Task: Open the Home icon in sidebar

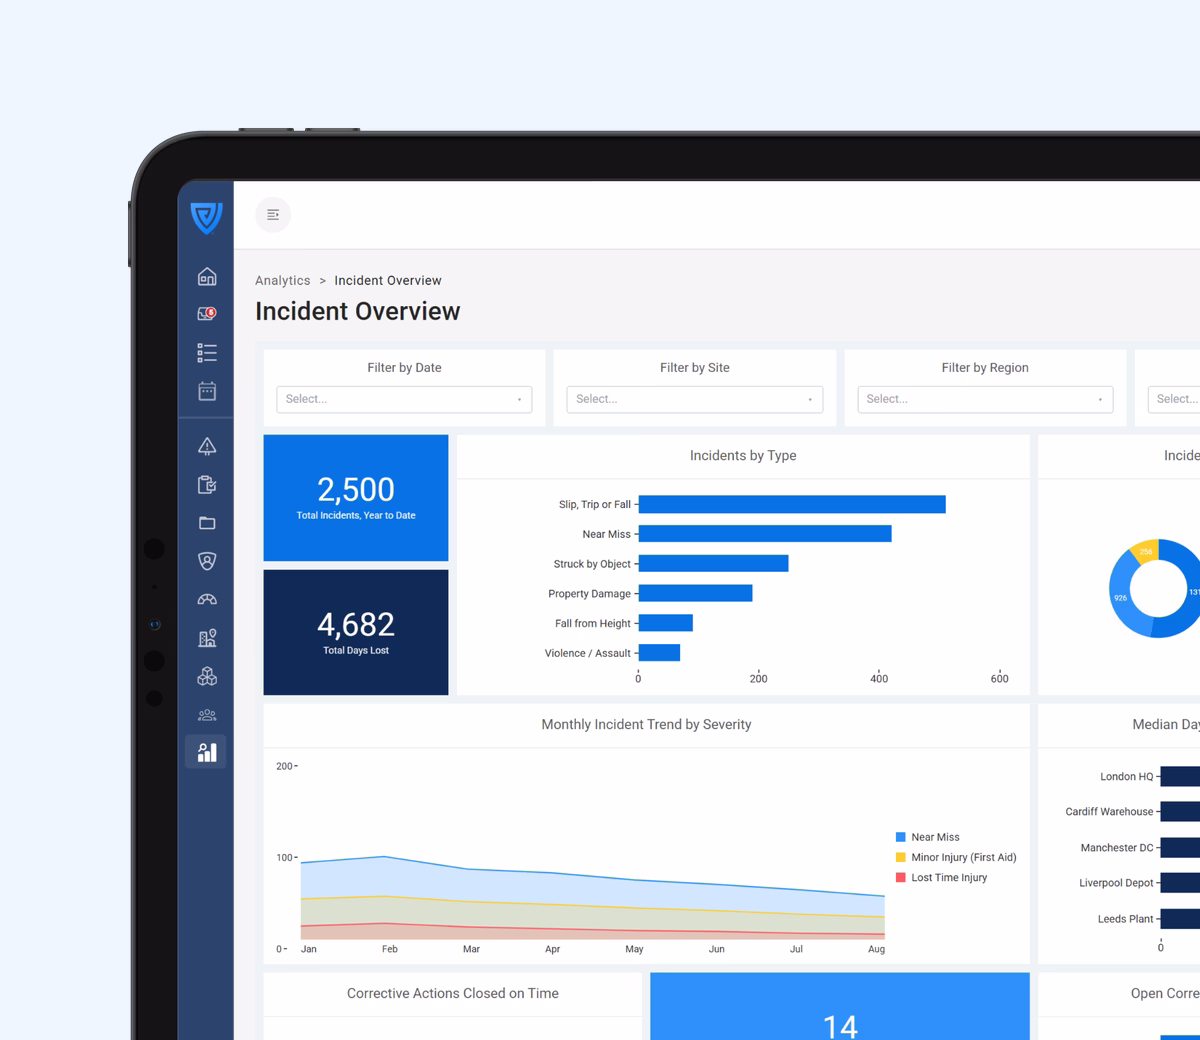Action: [207, 276]
